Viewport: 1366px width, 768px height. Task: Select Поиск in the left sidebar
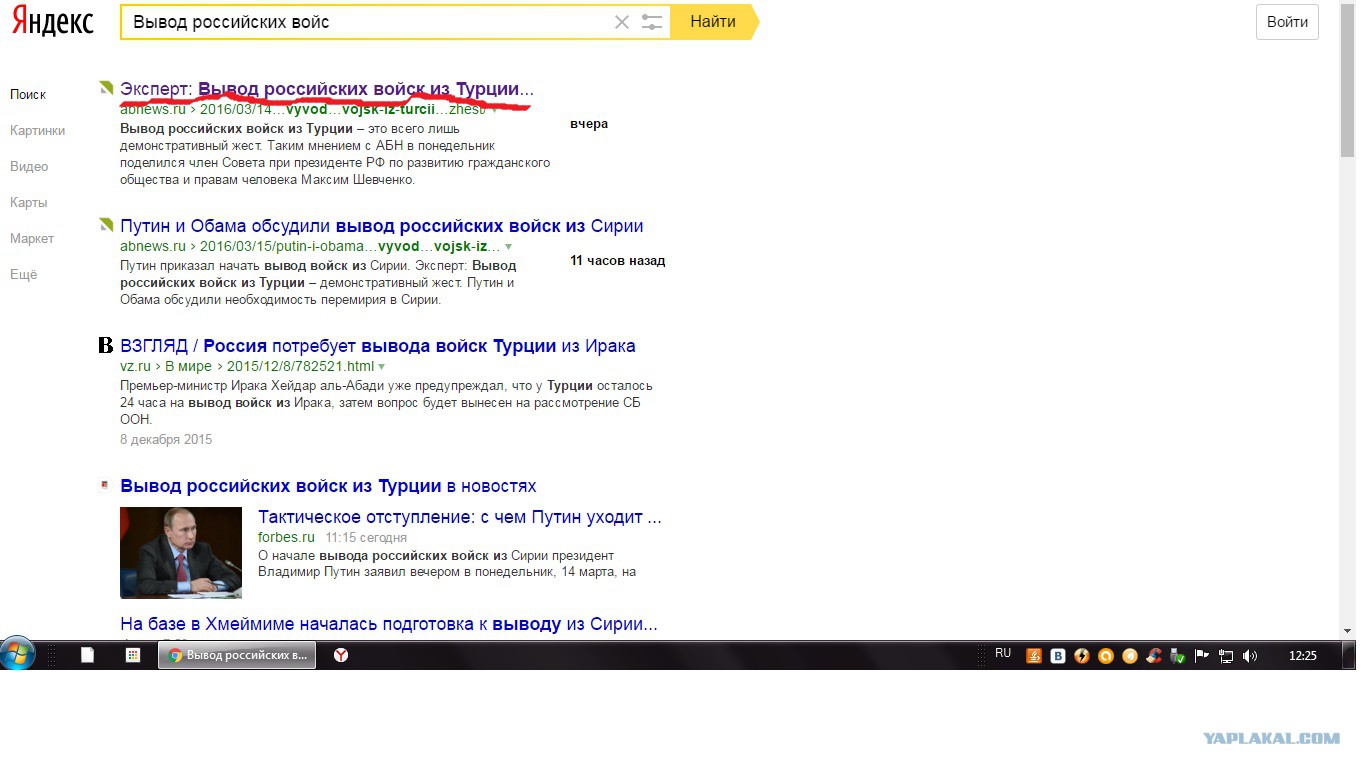coord(28,94)
